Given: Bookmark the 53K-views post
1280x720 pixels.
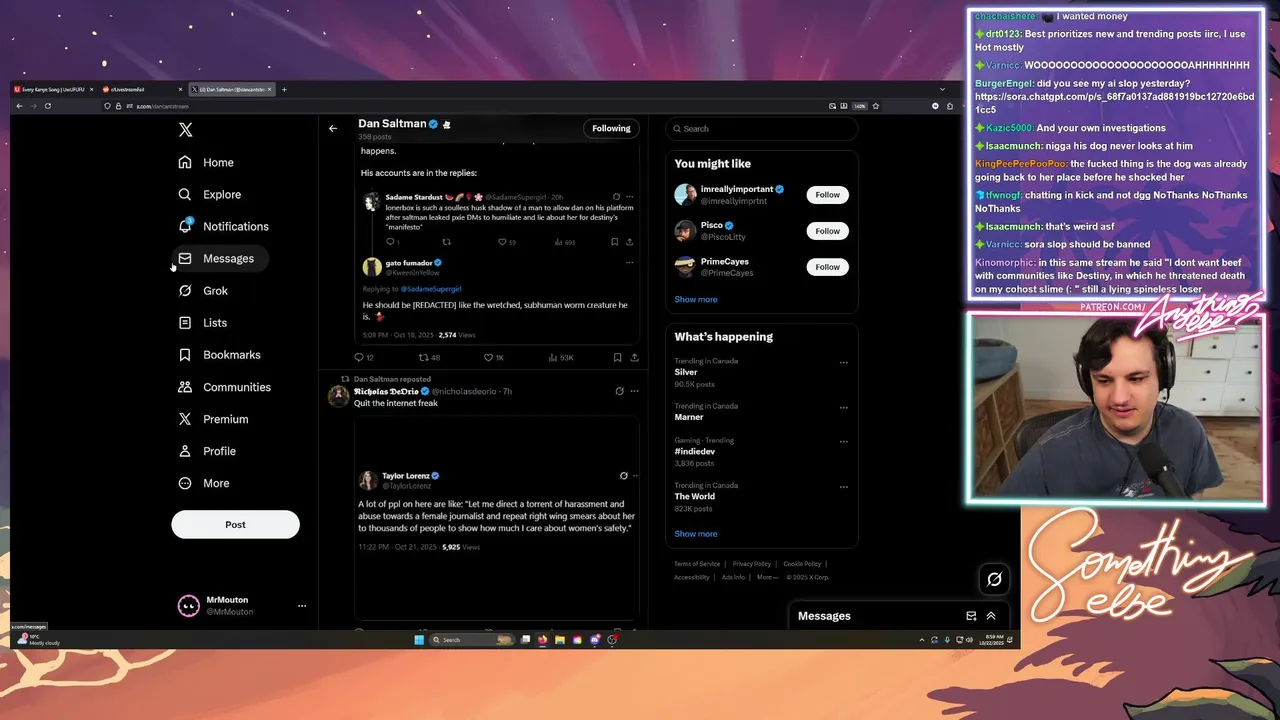Looking at the screenshot, I should [617, 357].
